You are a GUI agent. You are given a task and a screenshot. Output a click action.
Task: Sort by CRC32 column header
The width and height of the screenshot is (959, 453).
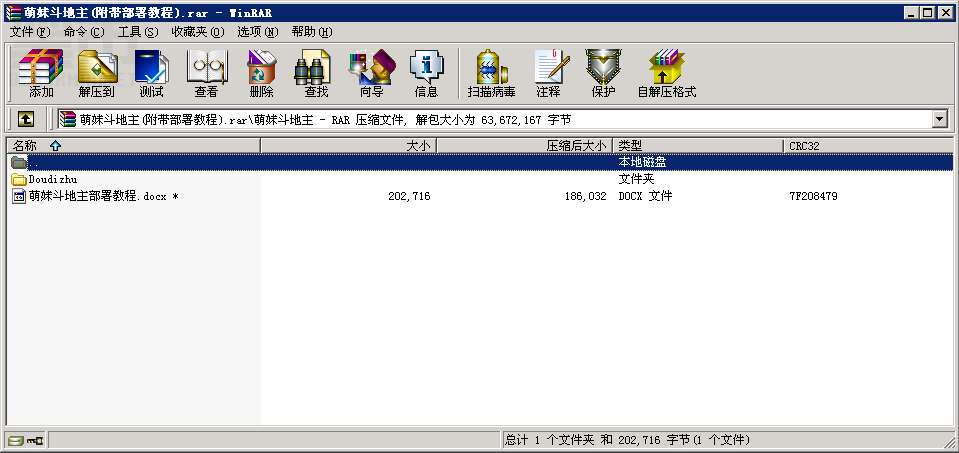868,145
